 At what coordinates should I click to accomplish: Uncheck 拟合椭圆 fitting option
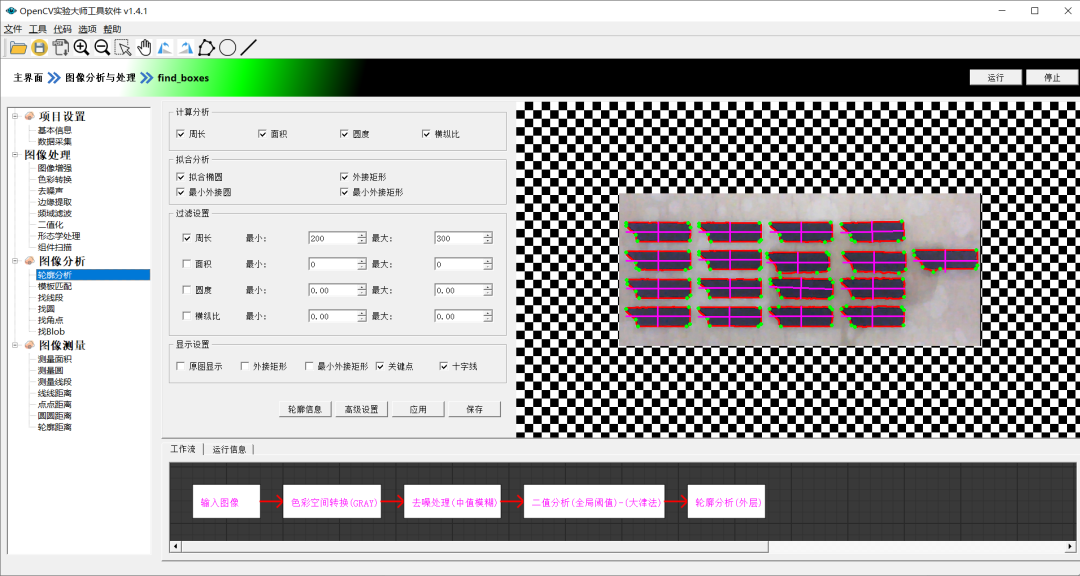[180, 177]
